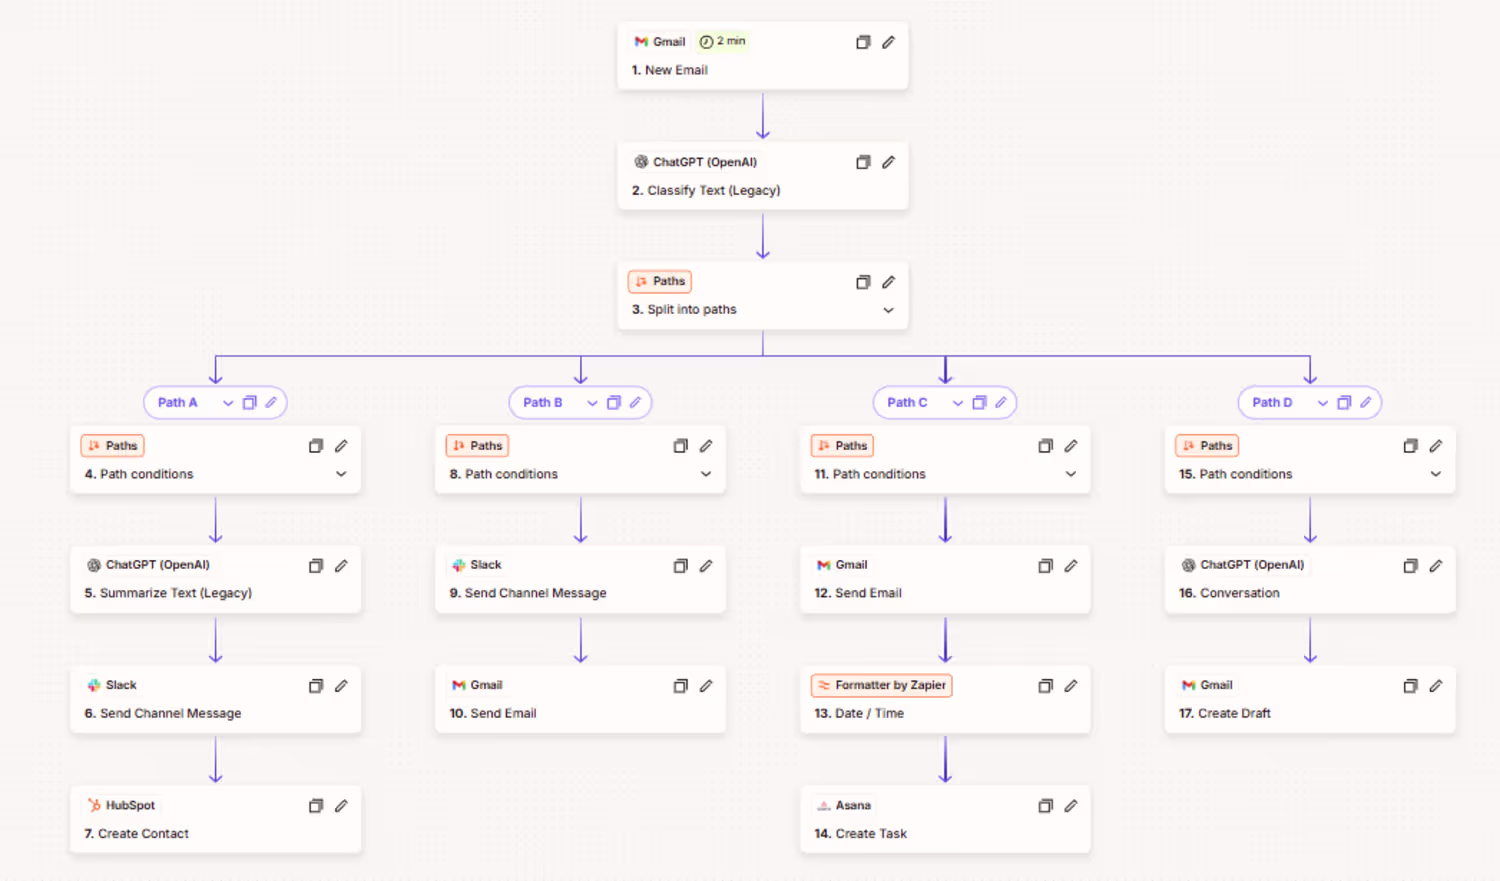Expand step 4 Path conditions chevron

(341, 474)
